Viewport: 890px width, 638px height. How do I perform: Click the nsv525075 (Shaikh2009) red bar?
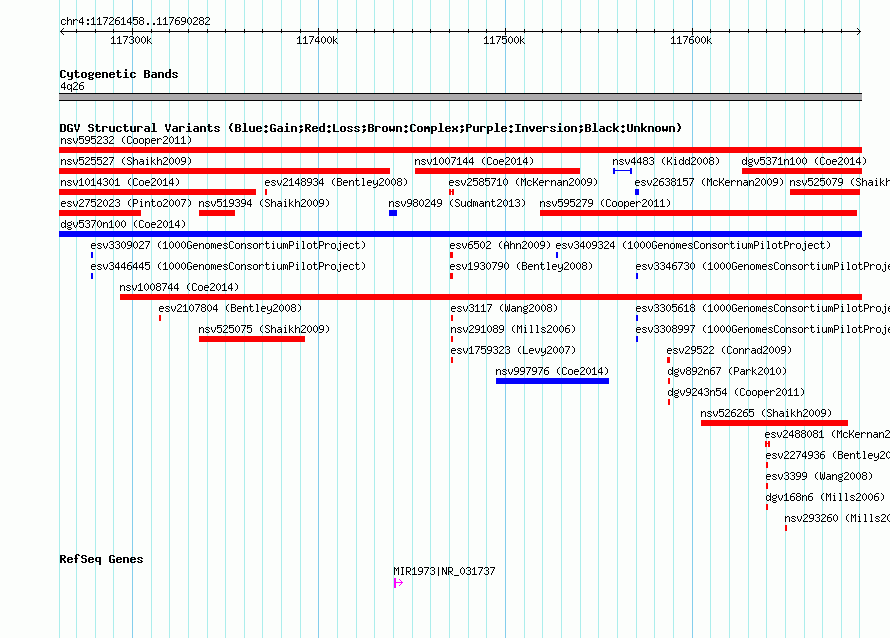point(252,339)
